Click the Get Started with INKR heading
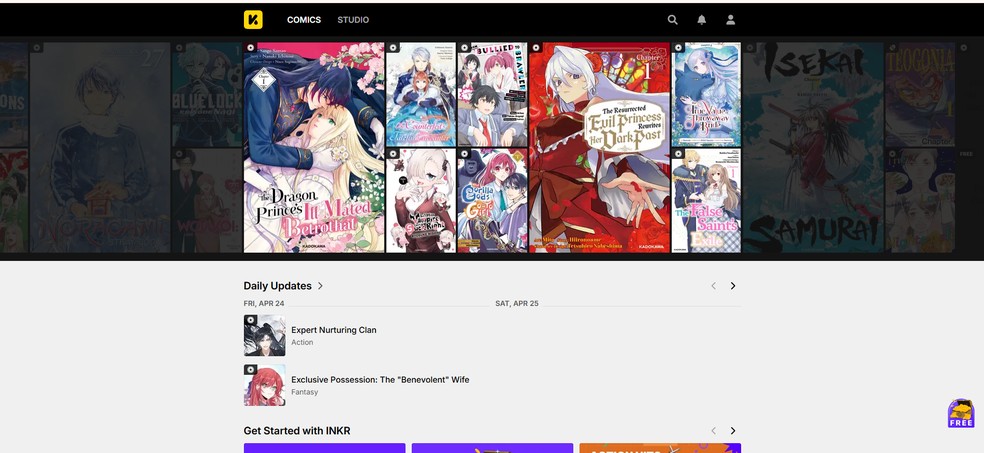Screen dimensions: 984x453 tap(297, 431)
